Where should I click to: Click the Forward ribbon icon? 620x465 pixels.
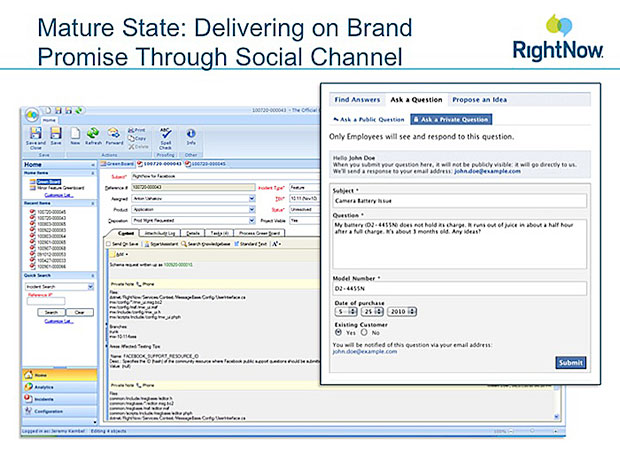pyautogui.click(x=114, y=136)
